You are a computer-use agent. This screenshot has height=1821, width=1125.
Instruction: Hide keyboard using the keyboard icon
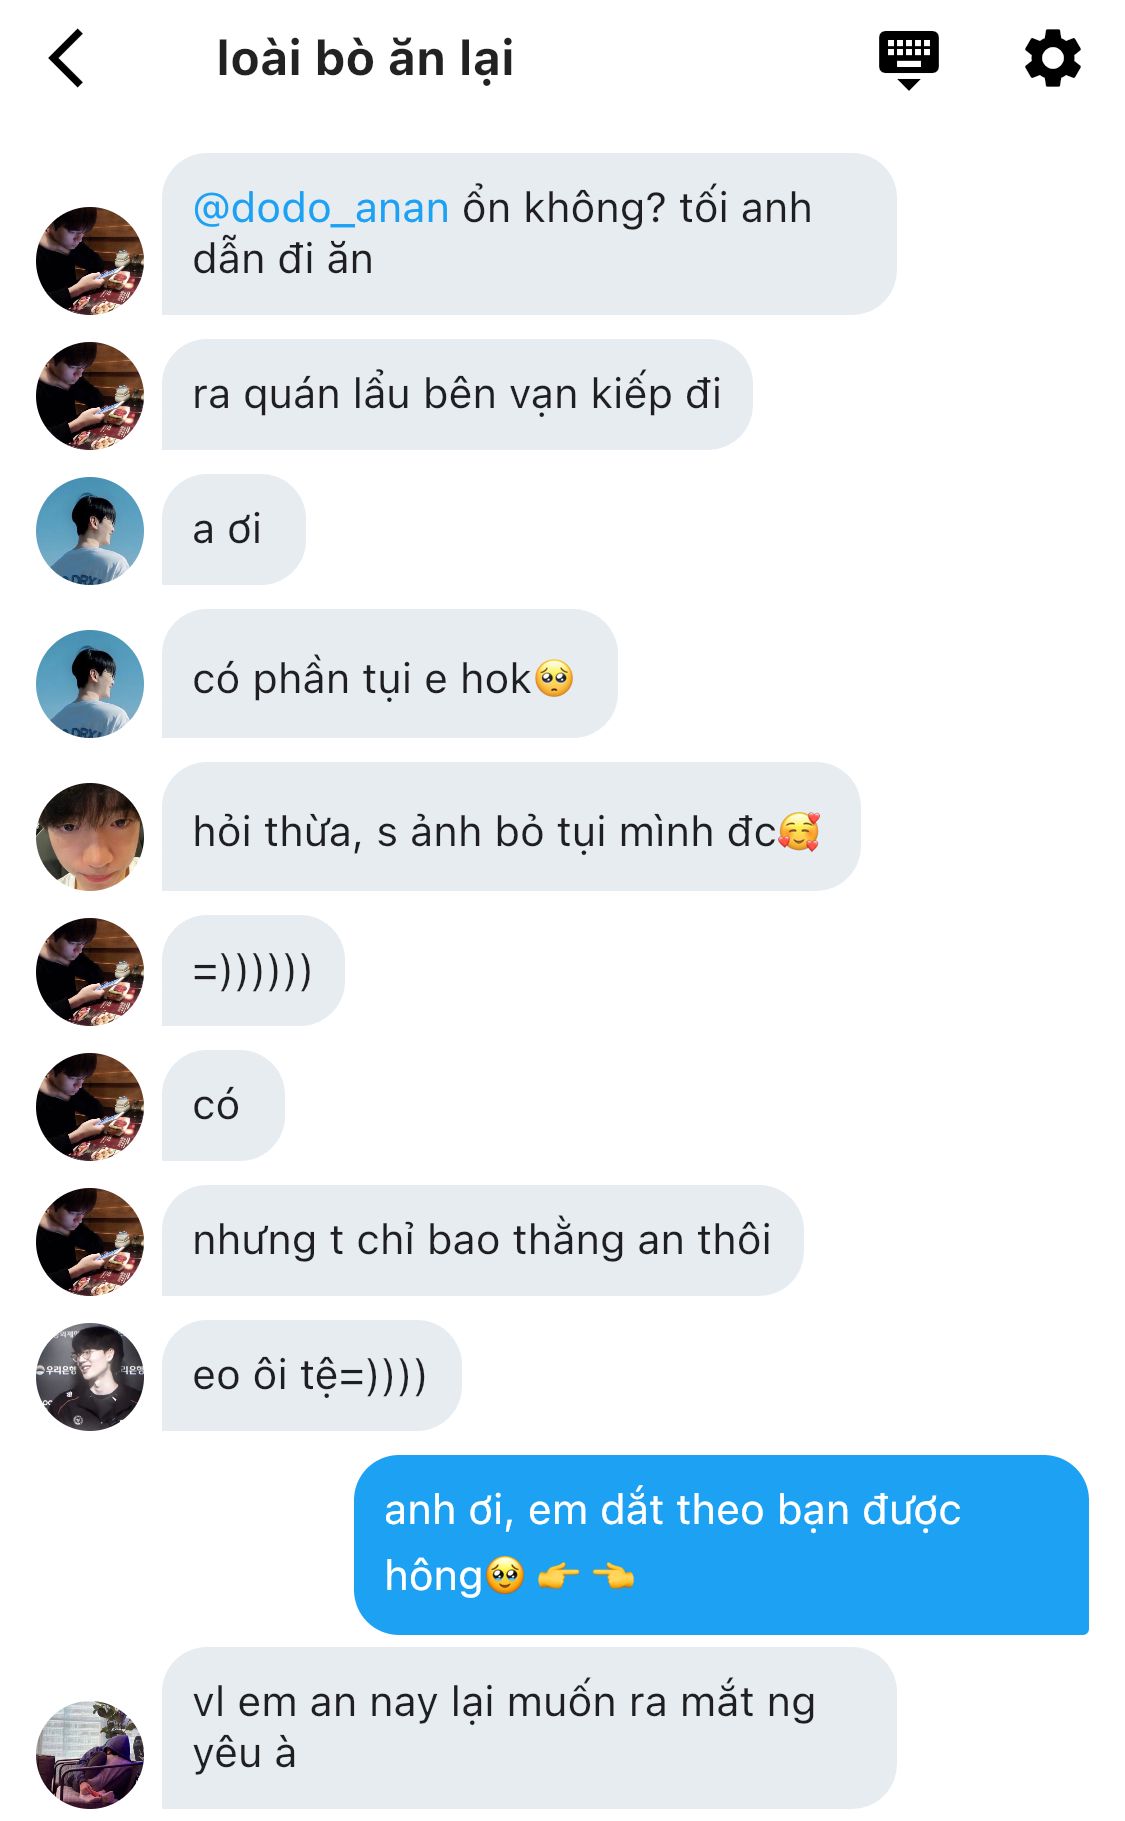click(x=908, y=59)
